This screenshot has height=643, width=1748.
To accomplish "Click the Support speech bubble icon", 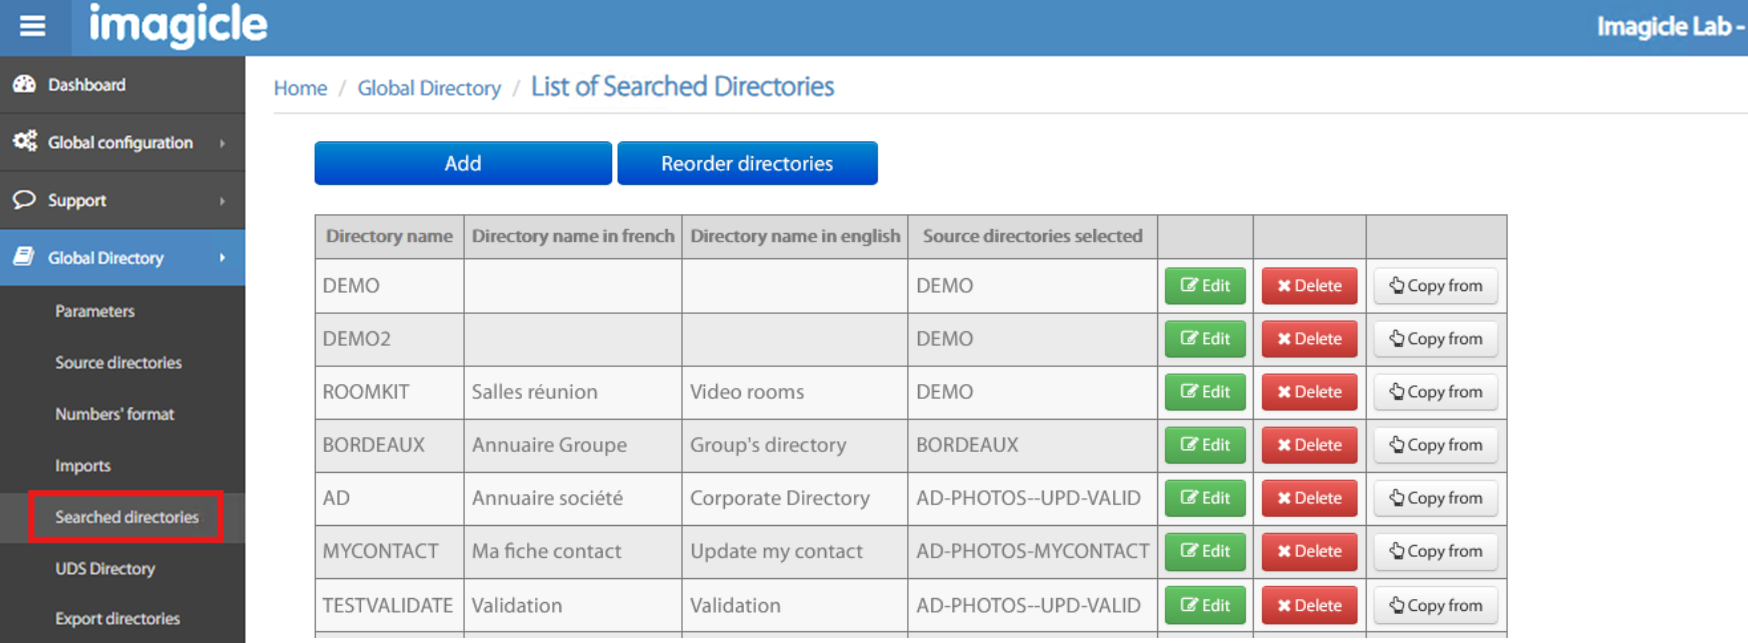I will click(x=24, y=200).
